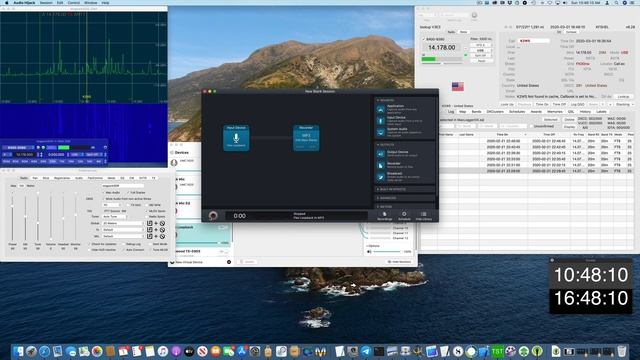This screenshot has height=360, width=640.
Task: Switch to EQ tab in Preferences window
Action: 122,178
